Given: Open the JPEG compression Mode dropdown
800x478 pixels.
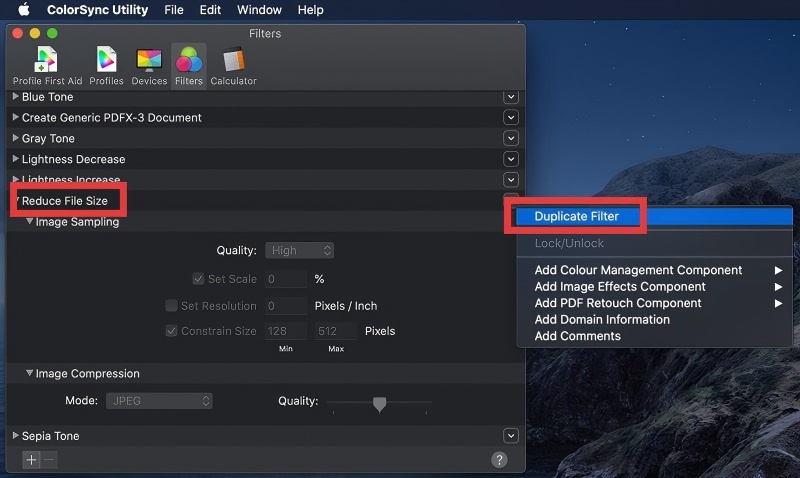Looking at the screenshot, I should pyautogui.click(x=160, y=401).
